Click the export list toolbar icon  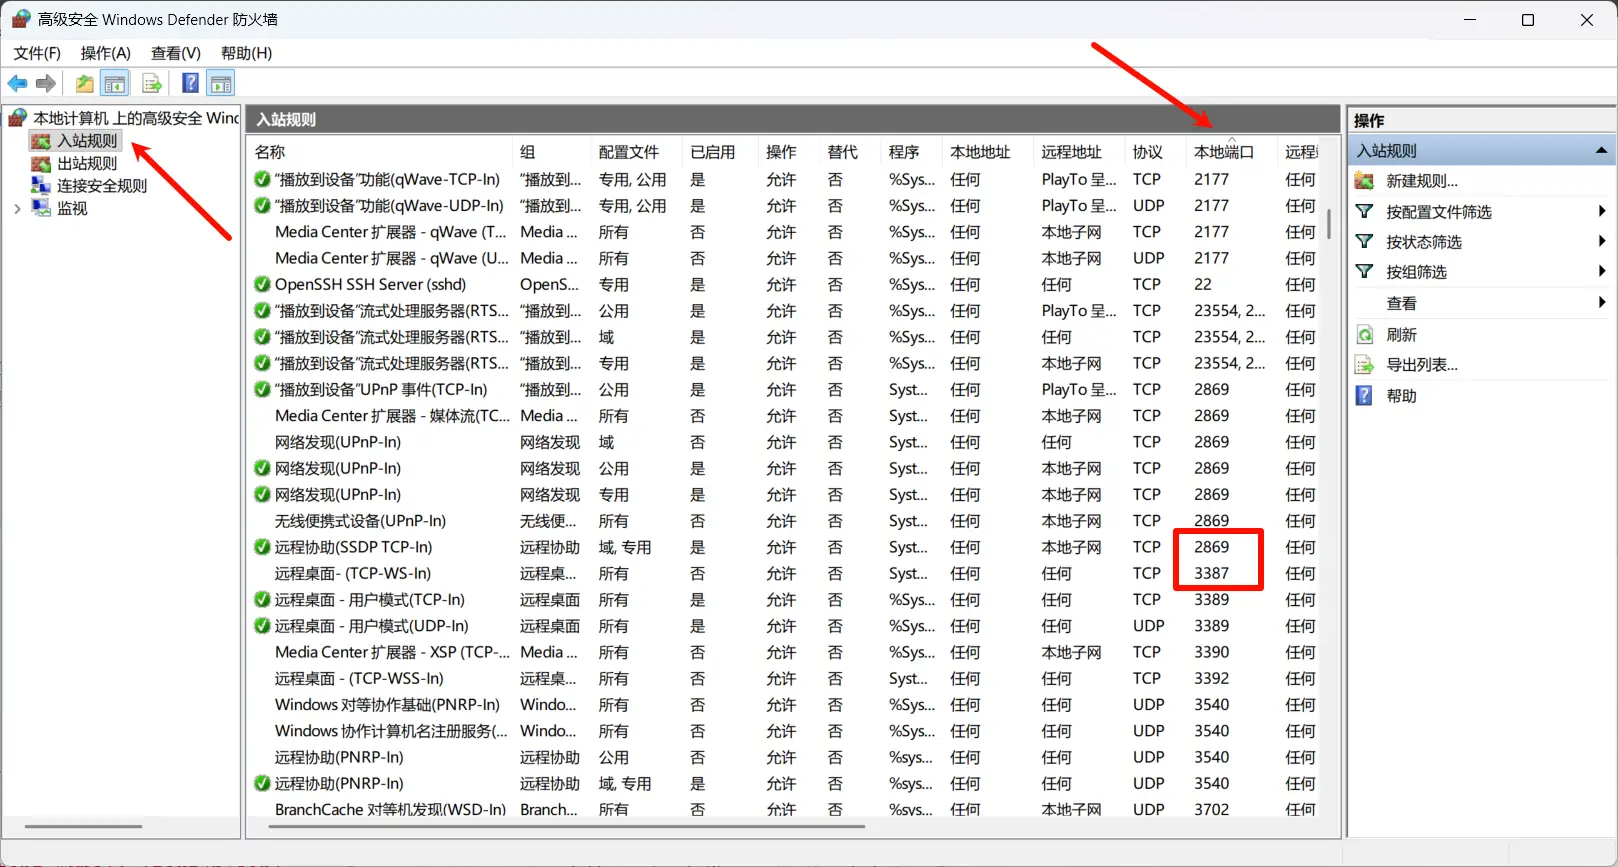152,84
